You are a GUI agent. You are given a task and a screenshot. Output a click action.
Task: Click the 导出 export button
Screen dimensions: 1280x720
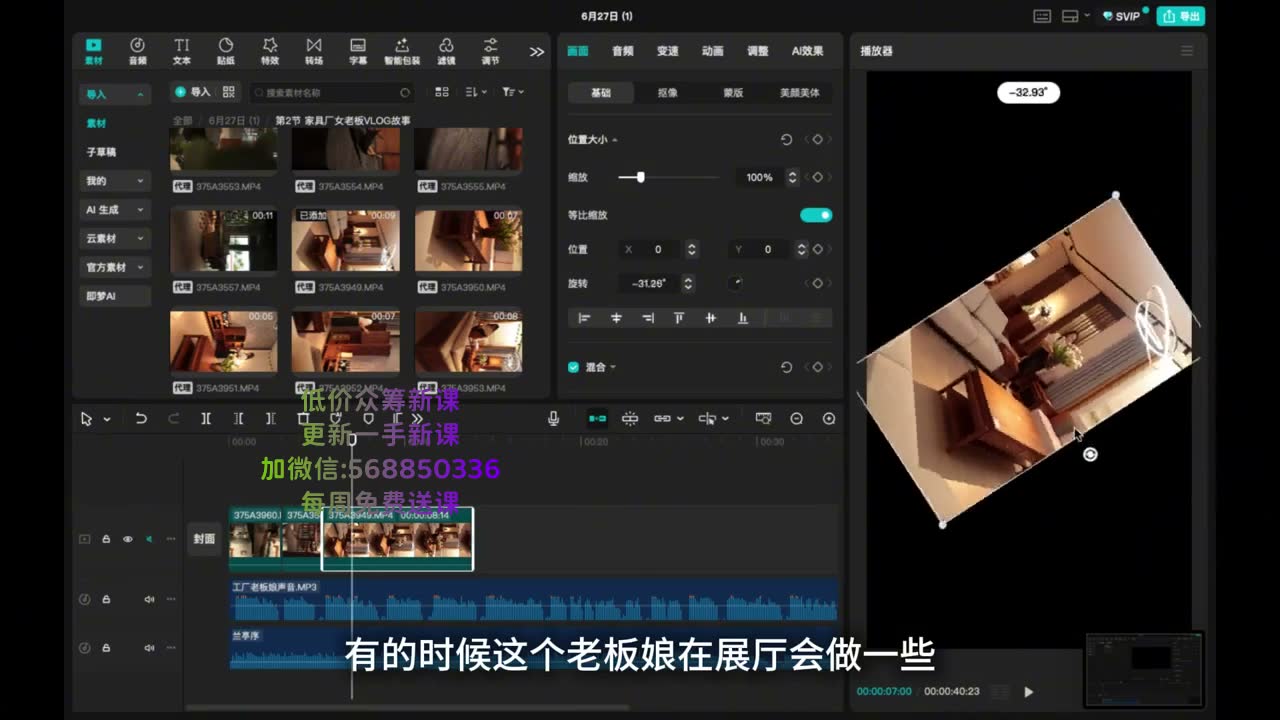(1181, 16)
